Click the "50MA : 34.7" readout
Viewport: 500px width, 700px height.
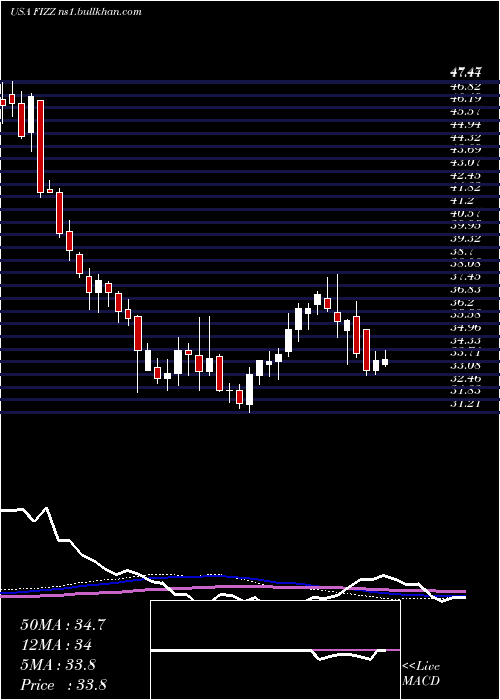(63, 625)
